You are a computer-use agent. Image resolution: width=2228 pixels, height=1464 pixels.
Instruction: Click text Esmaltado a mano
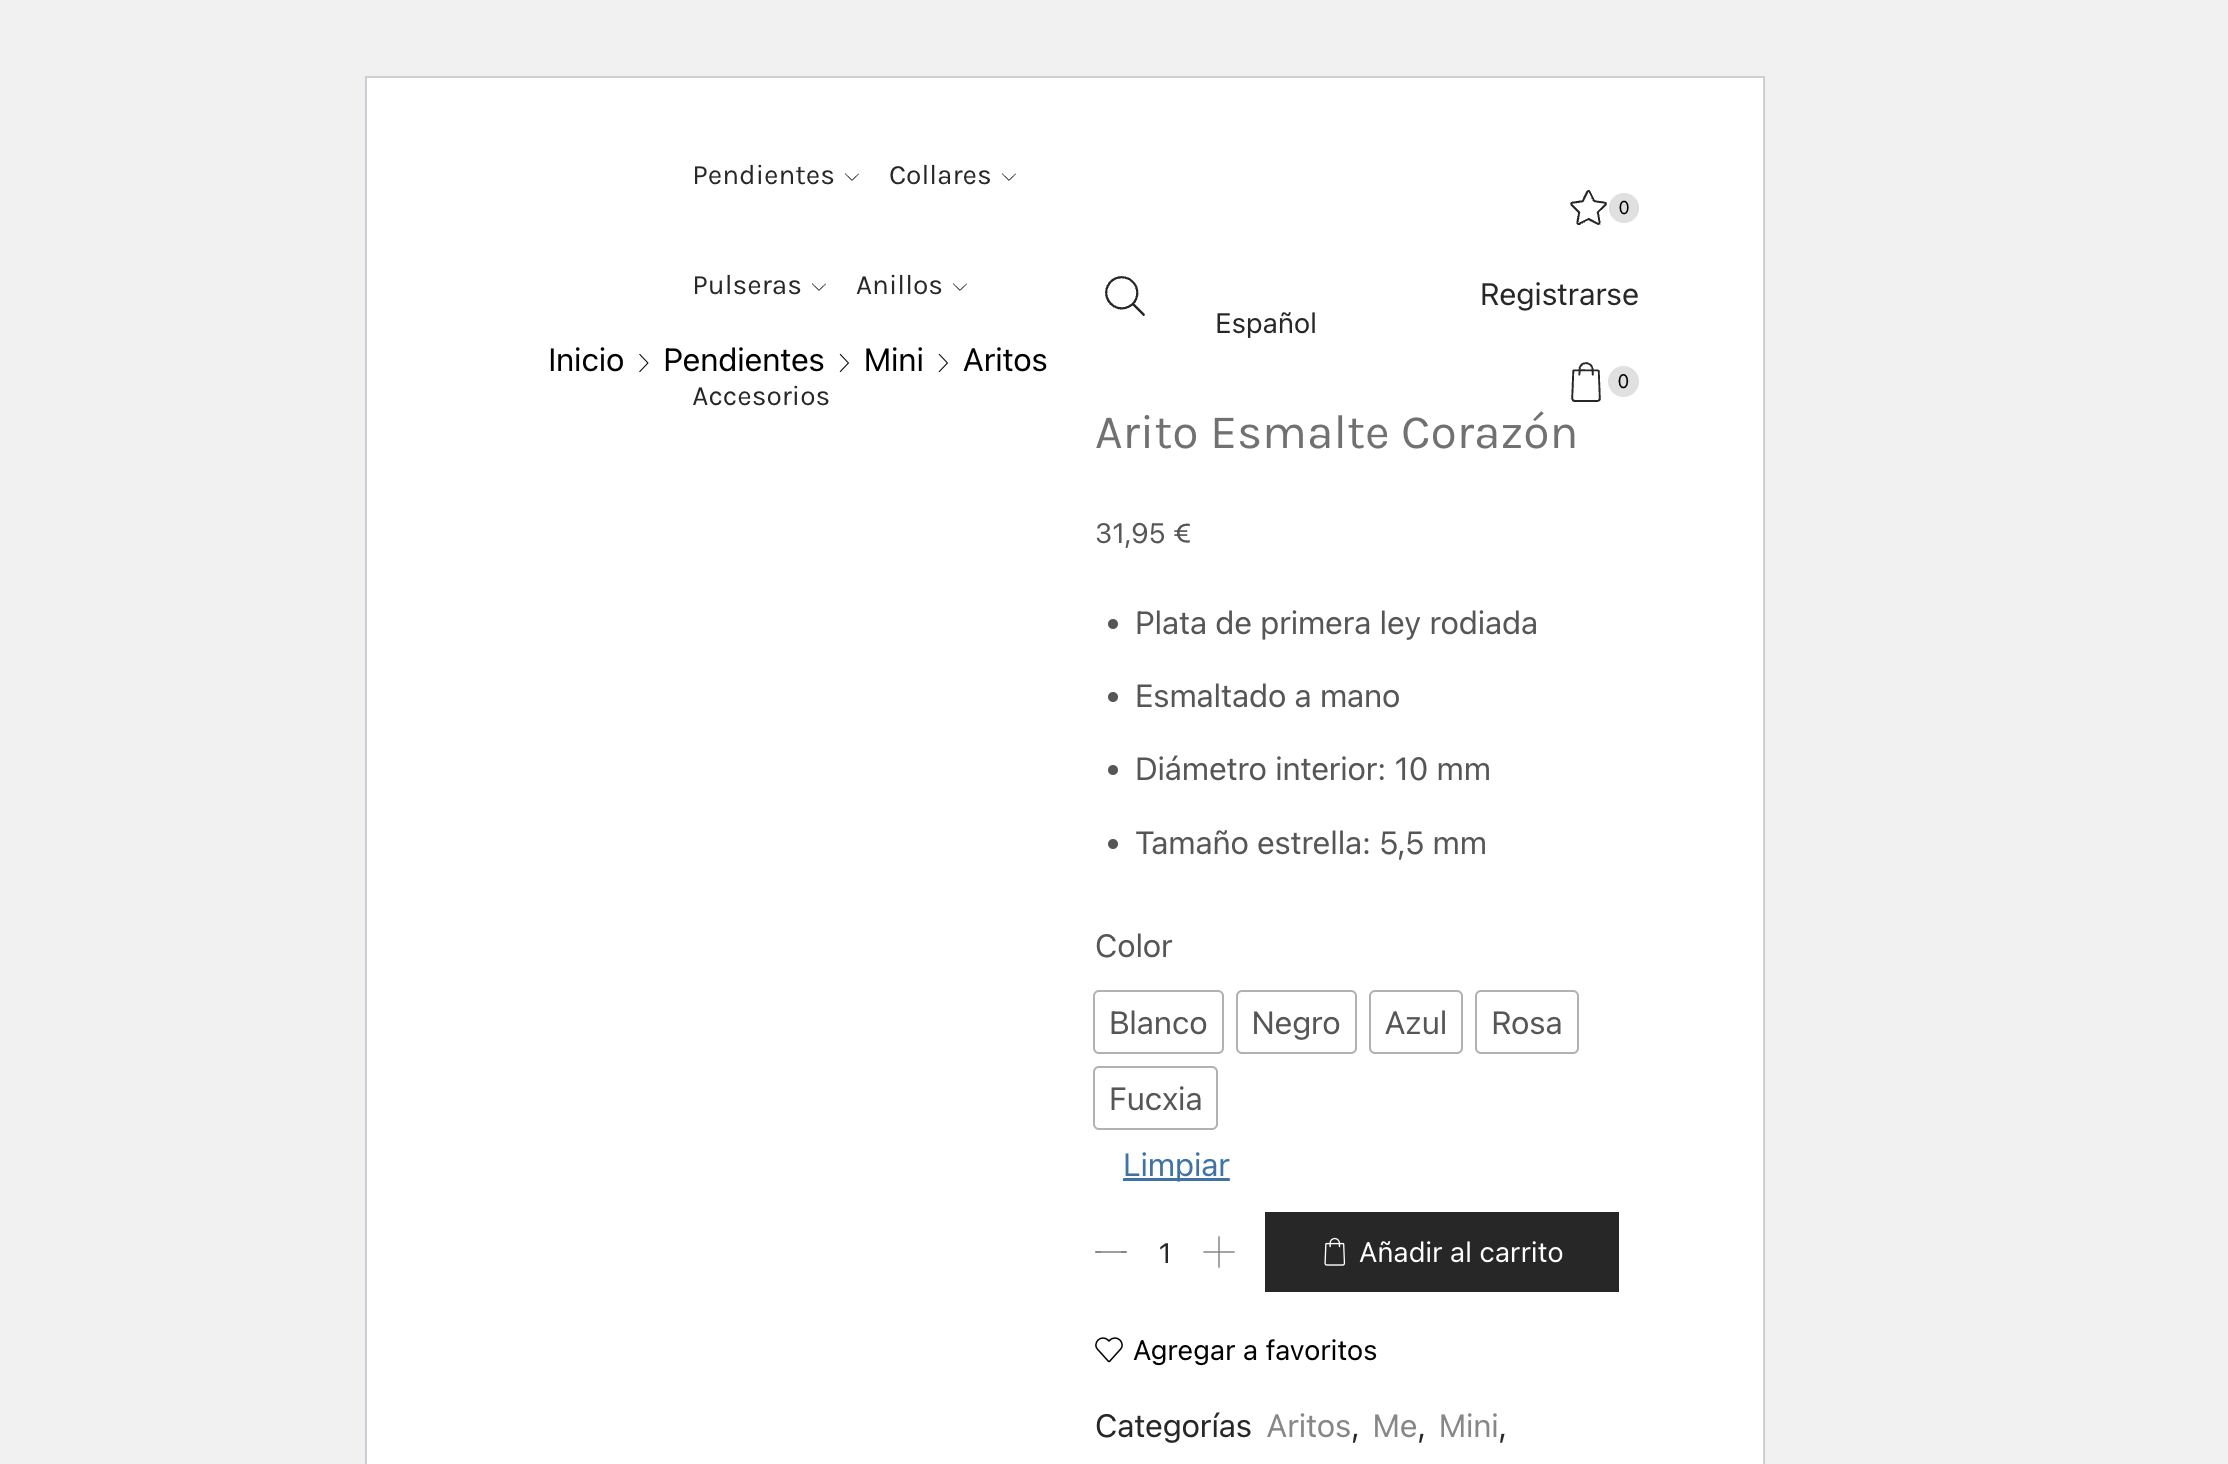[x=1267, y=697]
